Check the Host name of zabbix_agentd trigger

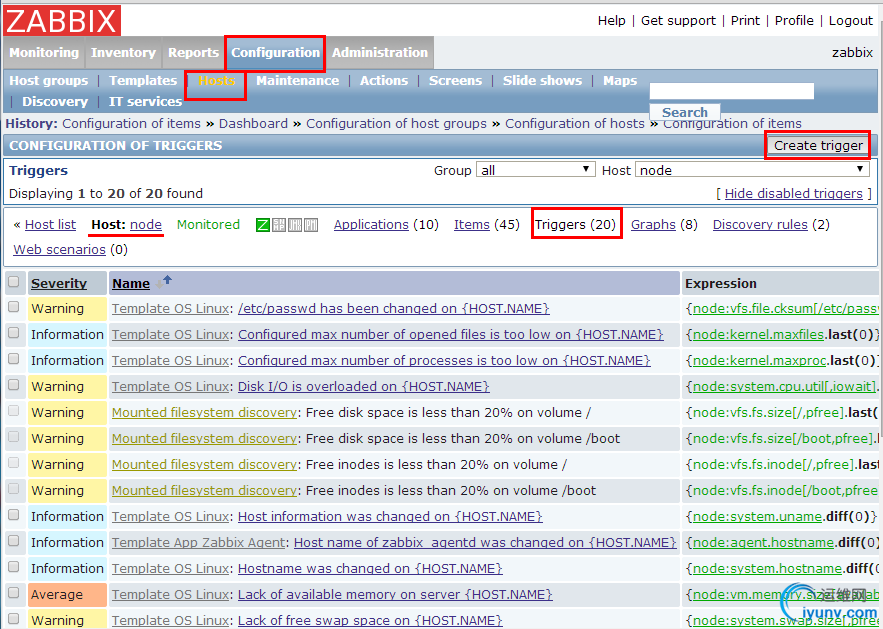[x=14, y=541]
